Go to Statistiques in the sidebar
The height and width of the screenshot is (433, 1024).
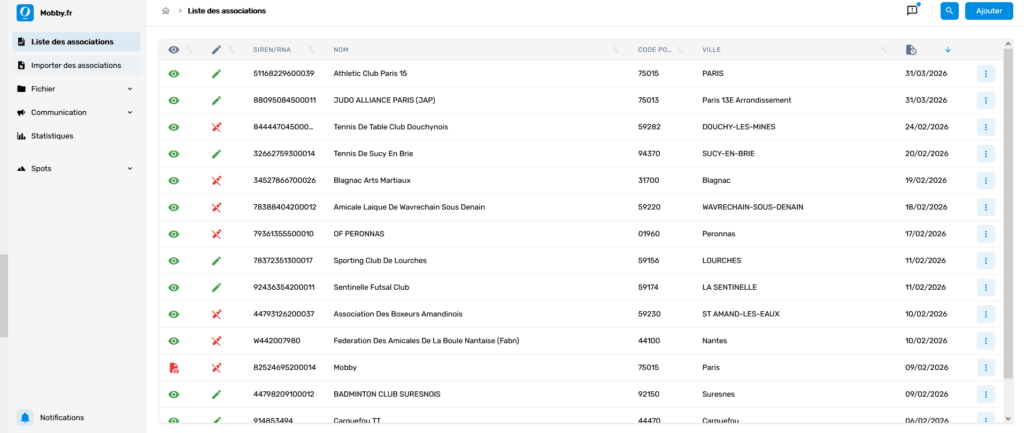coord(52,135)
